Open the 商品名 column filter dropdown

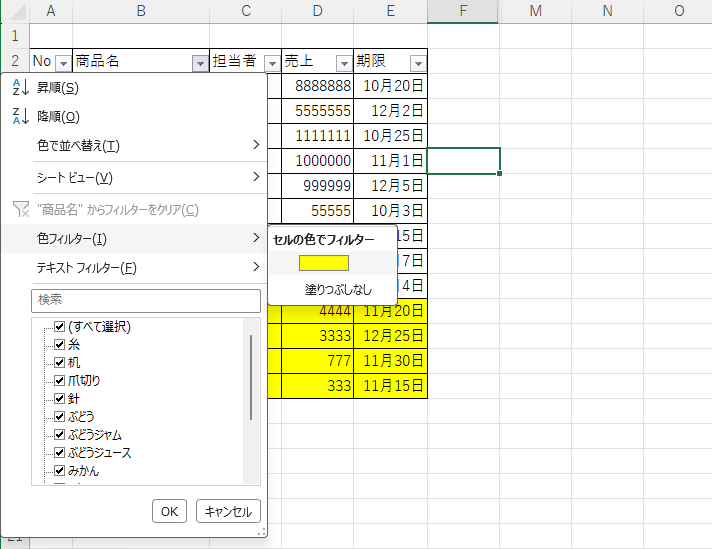click(x=200, y=64)
